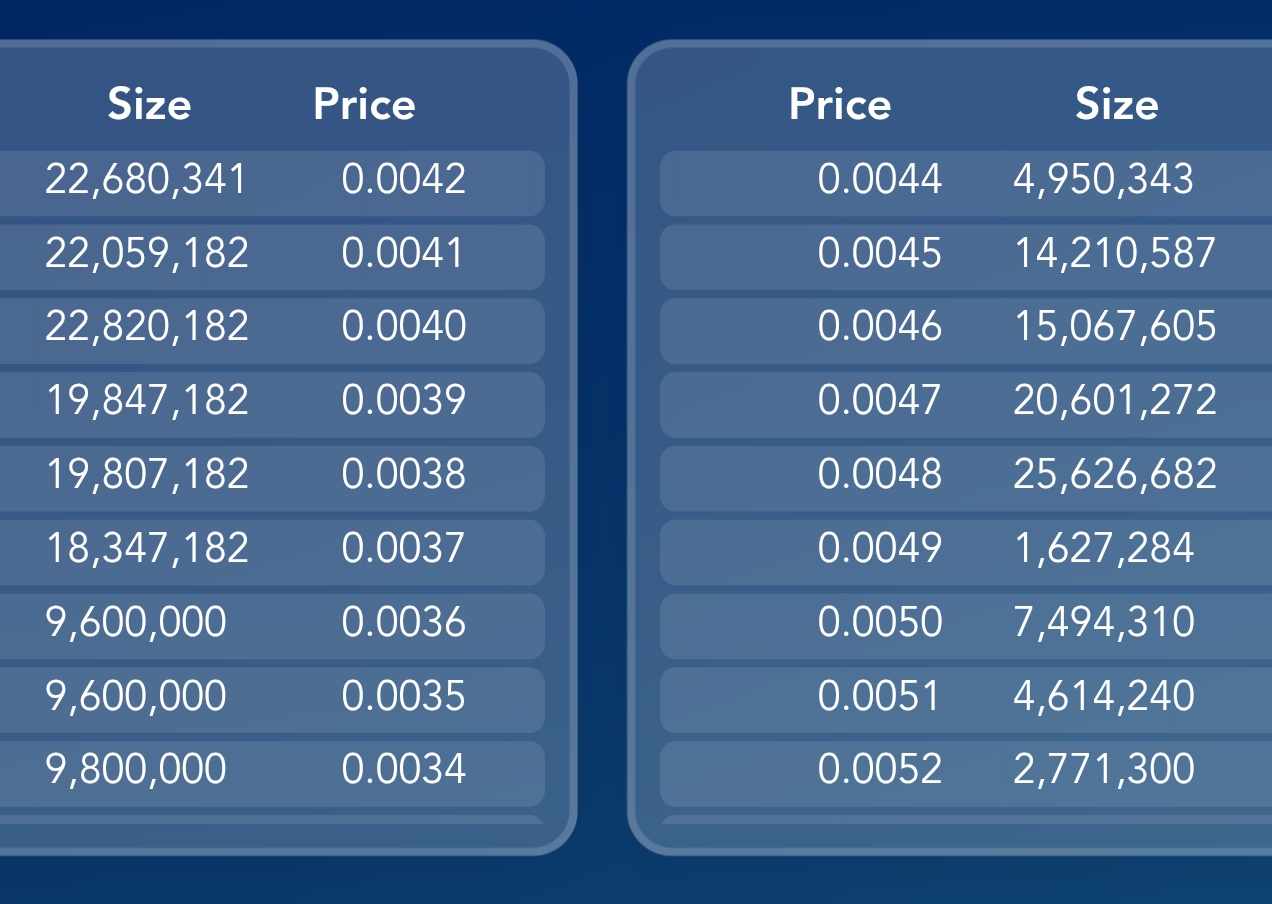Click ask price 0.0044
The image size is (1272, 904).
click(x=880, y=179)
